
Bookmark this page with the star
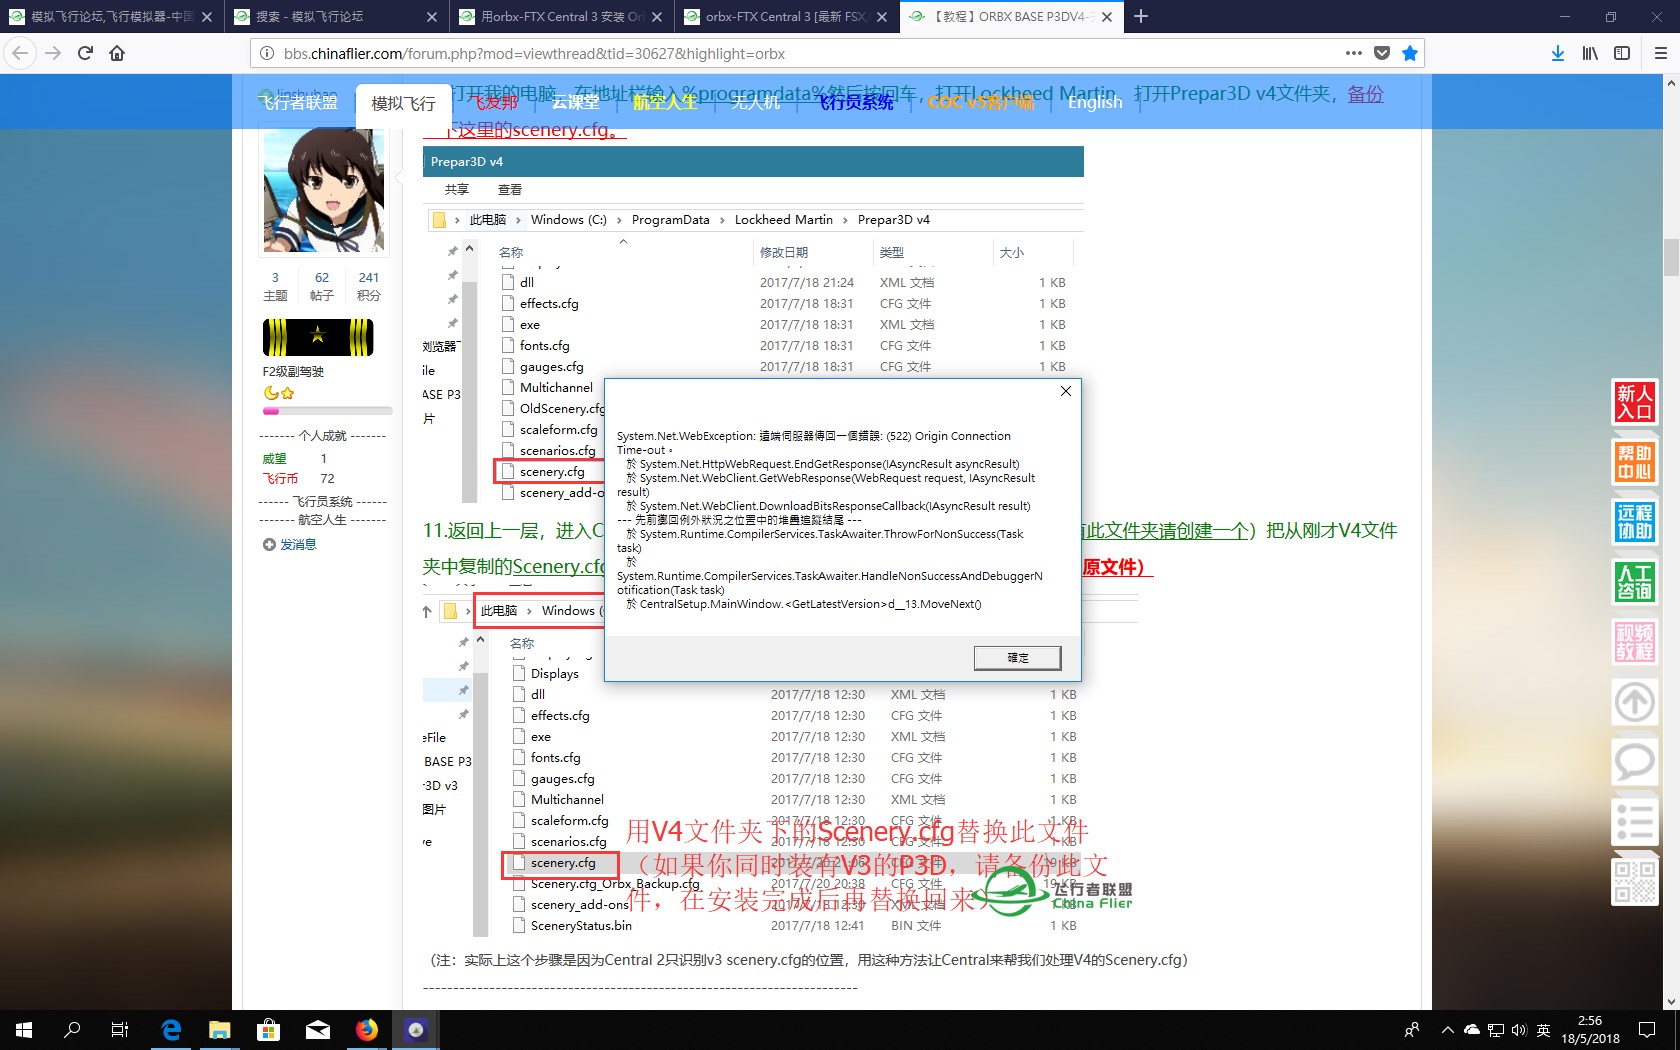pos(1410,53)
